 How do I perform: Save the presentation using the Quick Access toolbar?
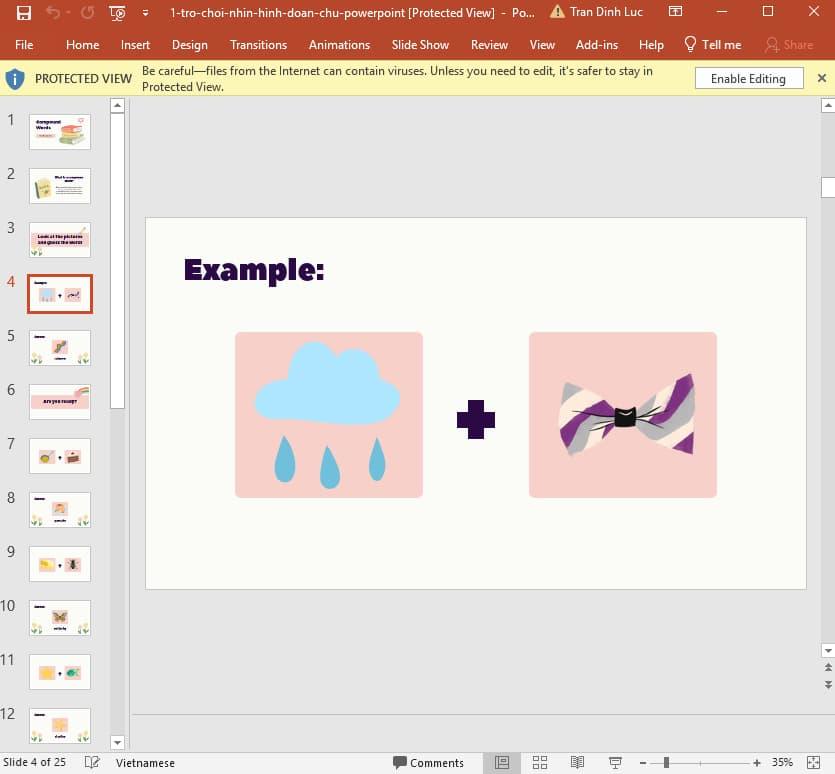[22, 12]
